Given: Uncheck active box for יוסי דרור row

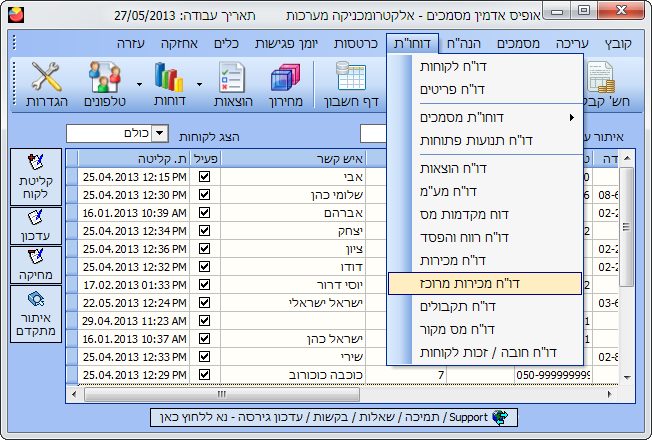Looking at the screenshot, I should click(x=204, y=284).
